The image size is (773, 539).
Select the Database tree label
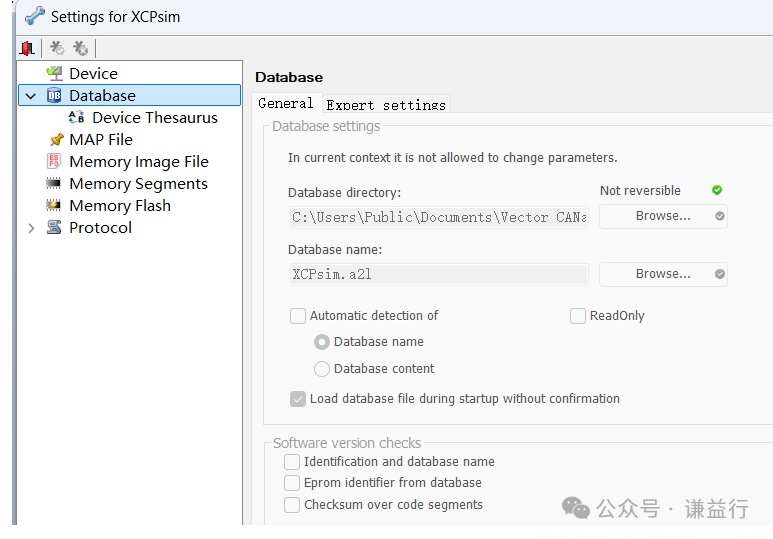(x=102, y=95)
